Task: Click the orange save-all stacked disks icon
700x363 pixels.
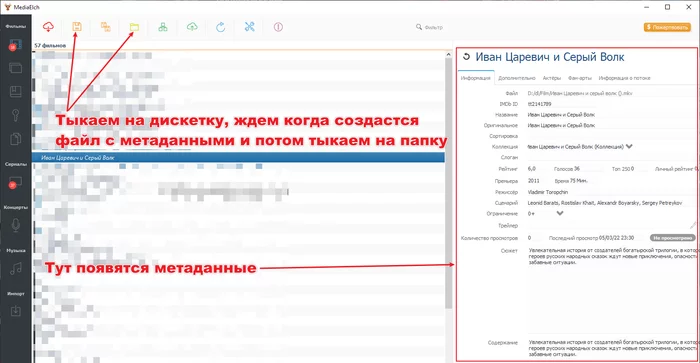Action: pos(106,27)
